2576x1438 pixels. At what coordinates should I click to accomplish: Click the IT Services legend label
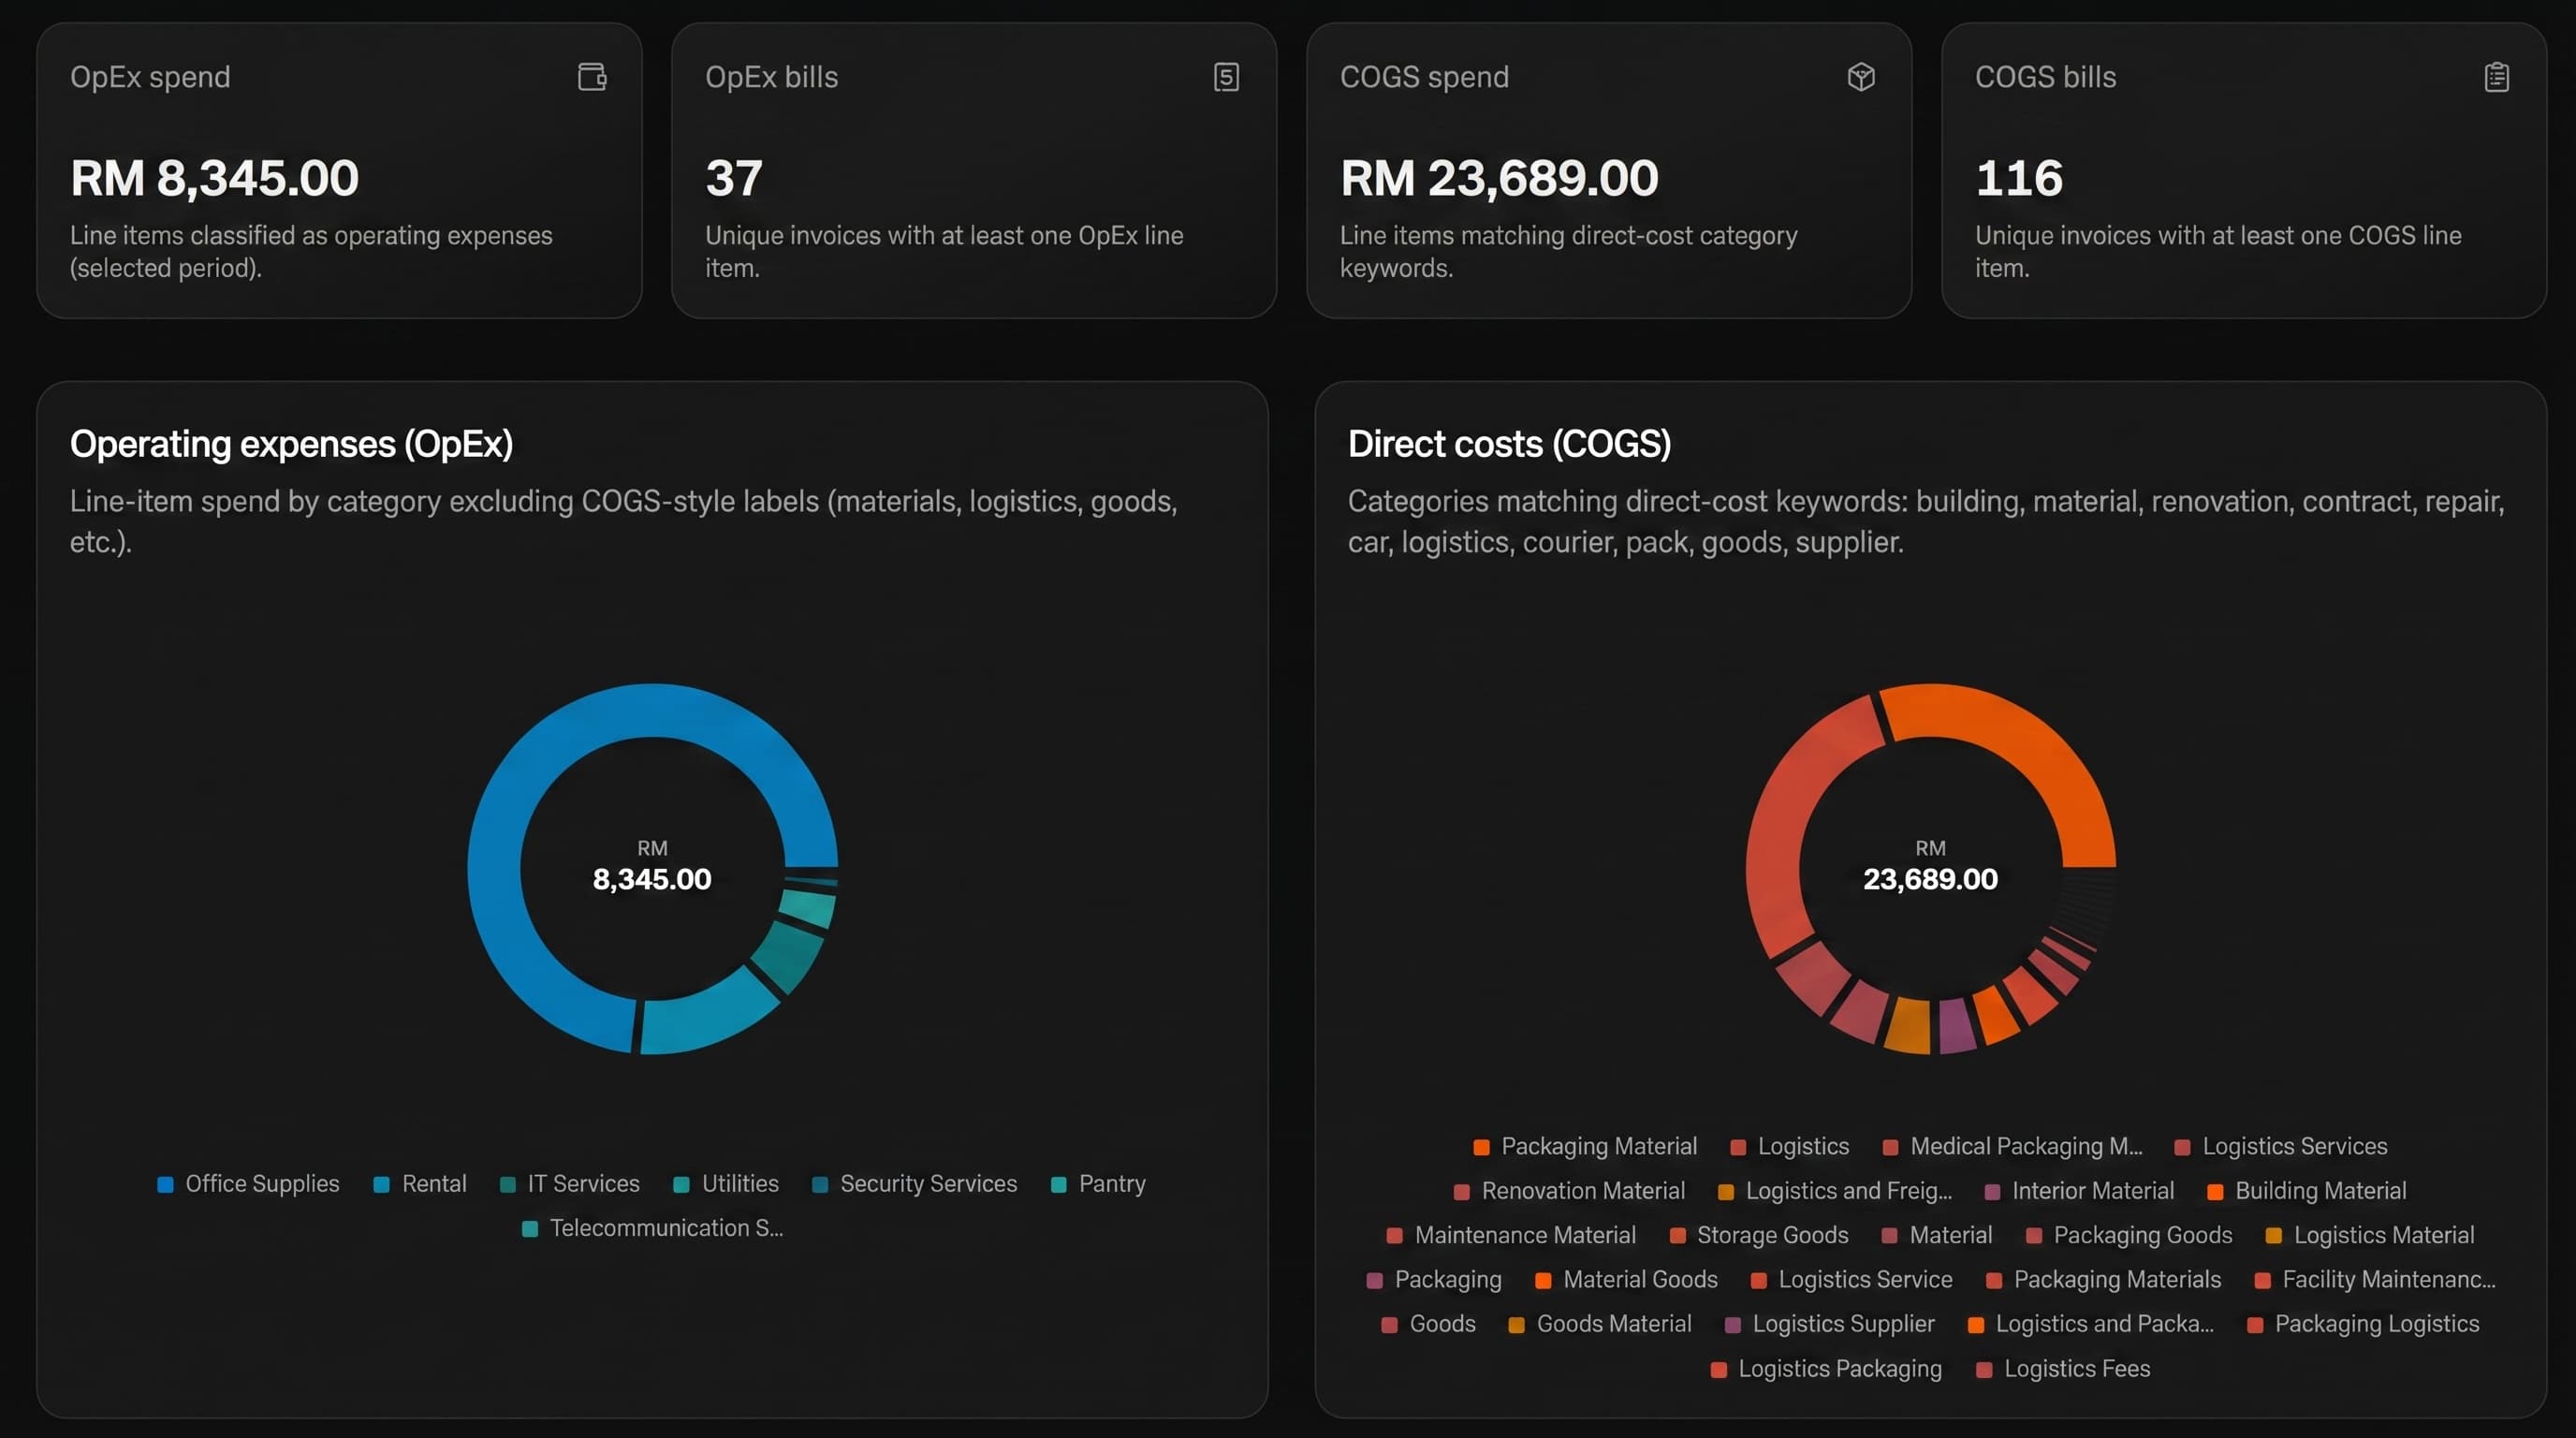pos(582,1184)
